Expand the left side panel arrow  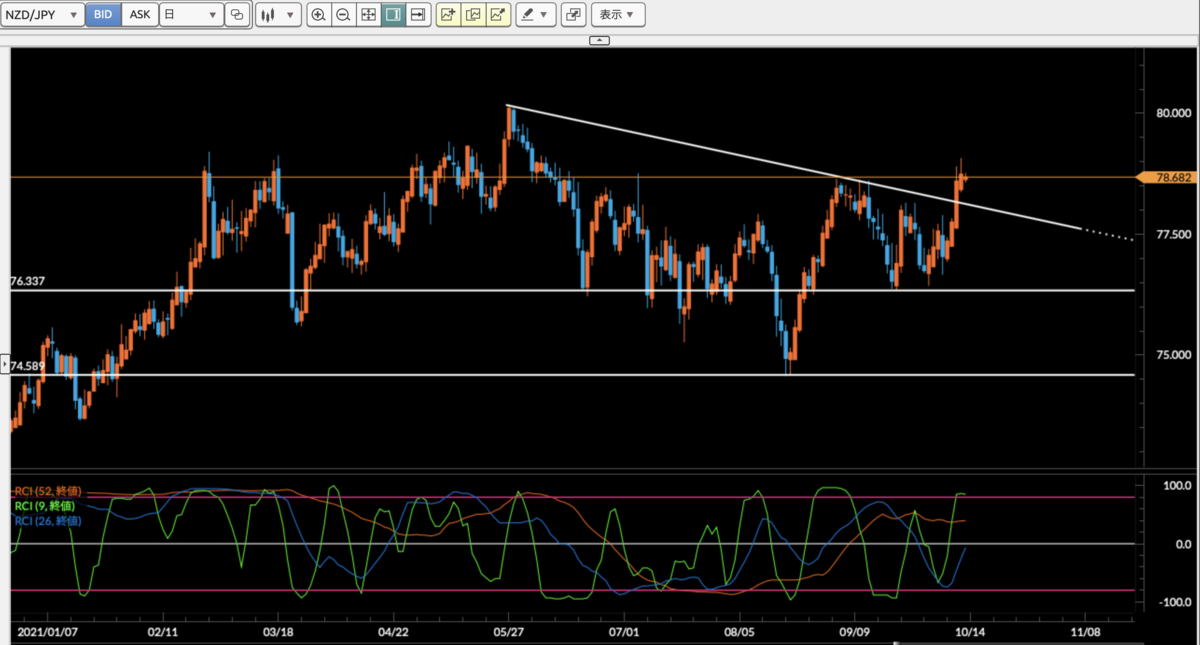pos(4,366)
